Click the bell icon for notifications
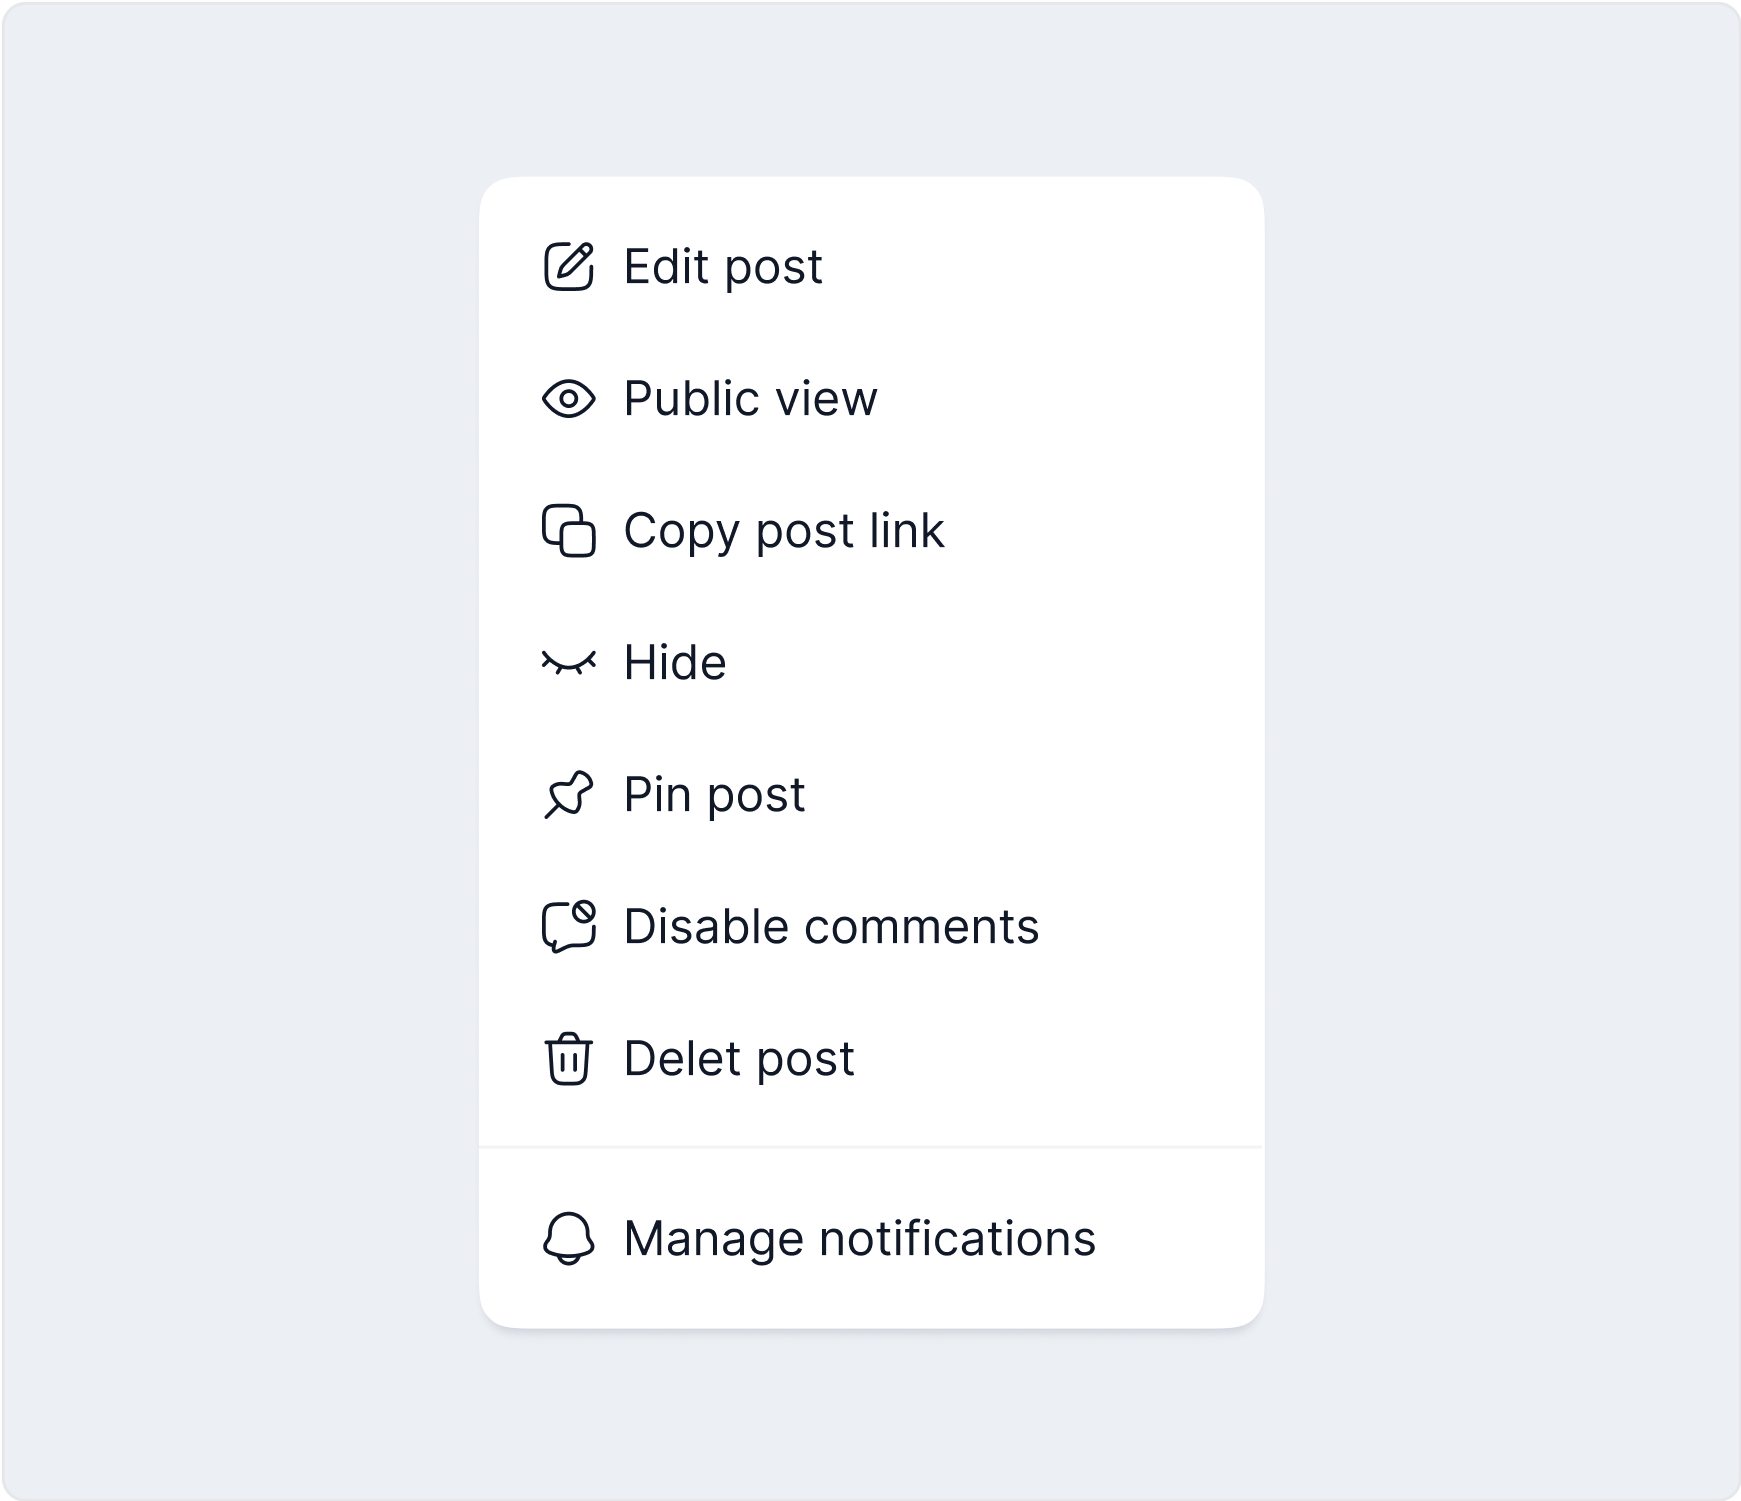The height and width of the screenshot is (1501, 1741). [x=568, y=1239]
